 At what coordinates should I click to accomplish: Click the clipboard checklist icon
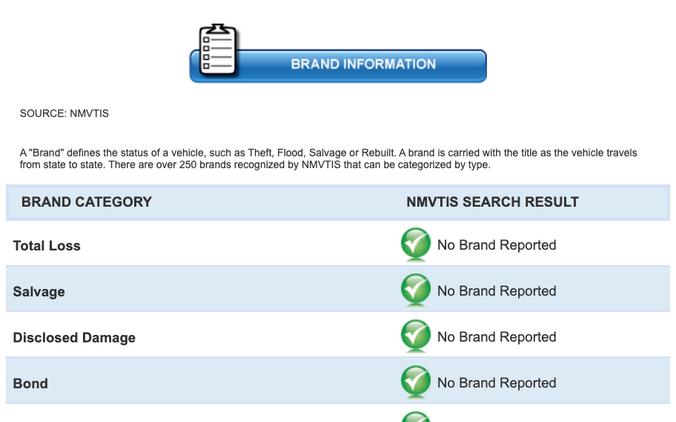coord(218,50)
